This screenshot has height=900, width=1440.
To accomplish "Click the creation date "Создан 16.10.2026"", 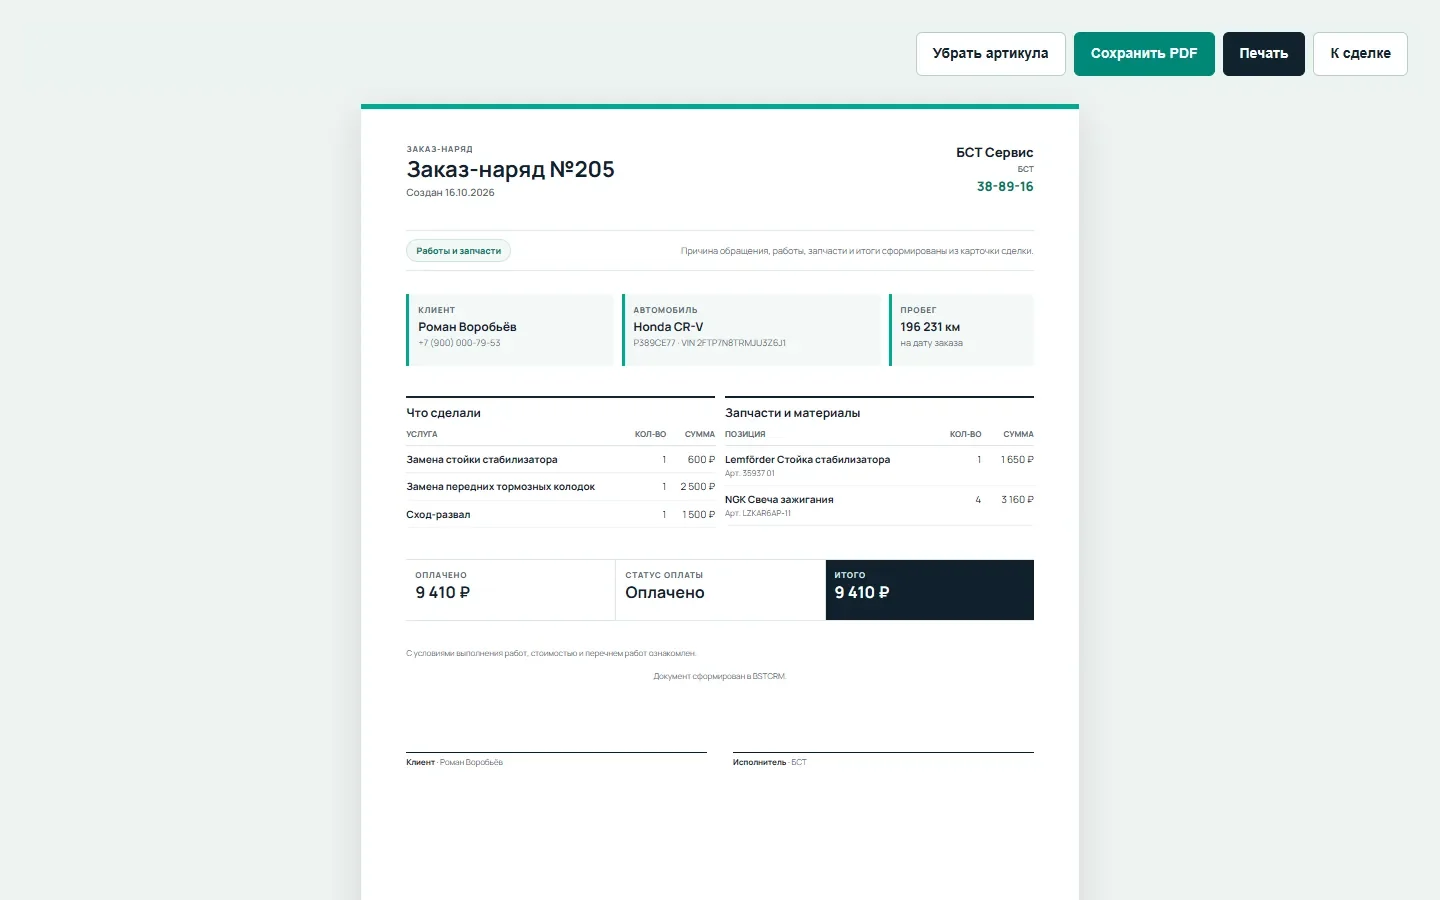I will point(450,193).
